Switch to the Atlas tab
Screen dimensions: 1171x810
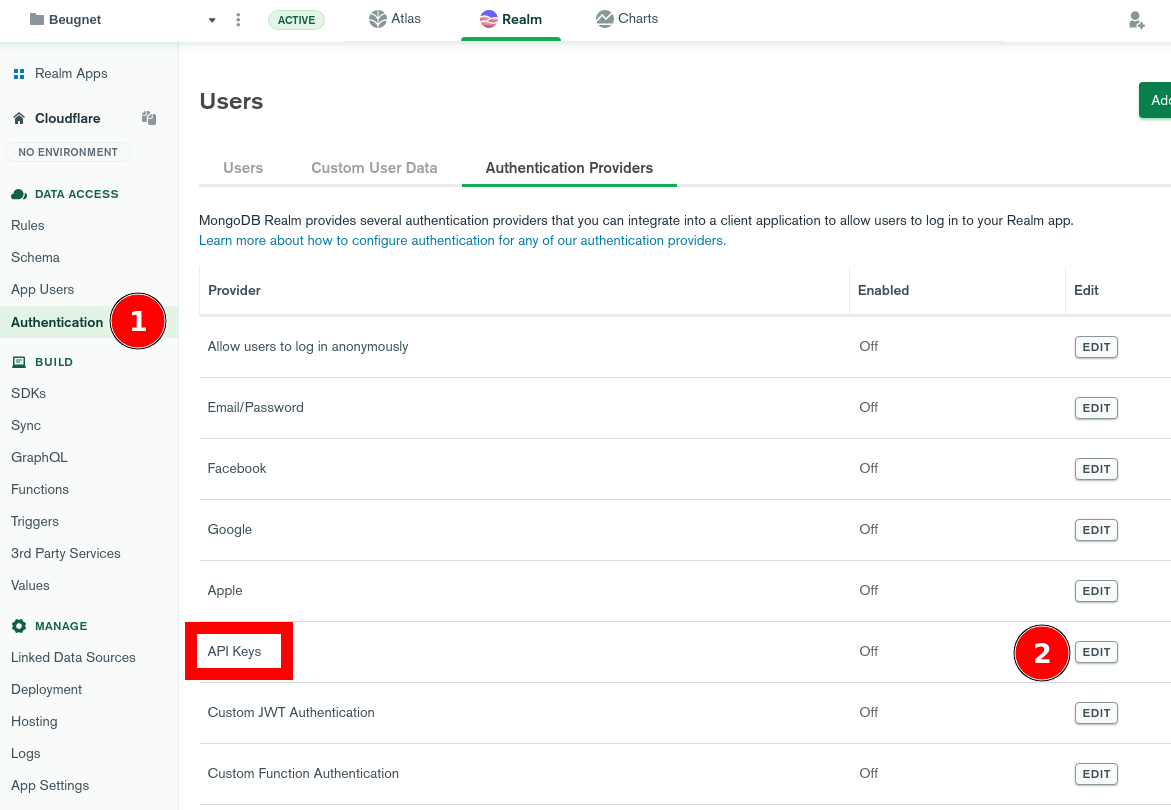click(395, 19)
